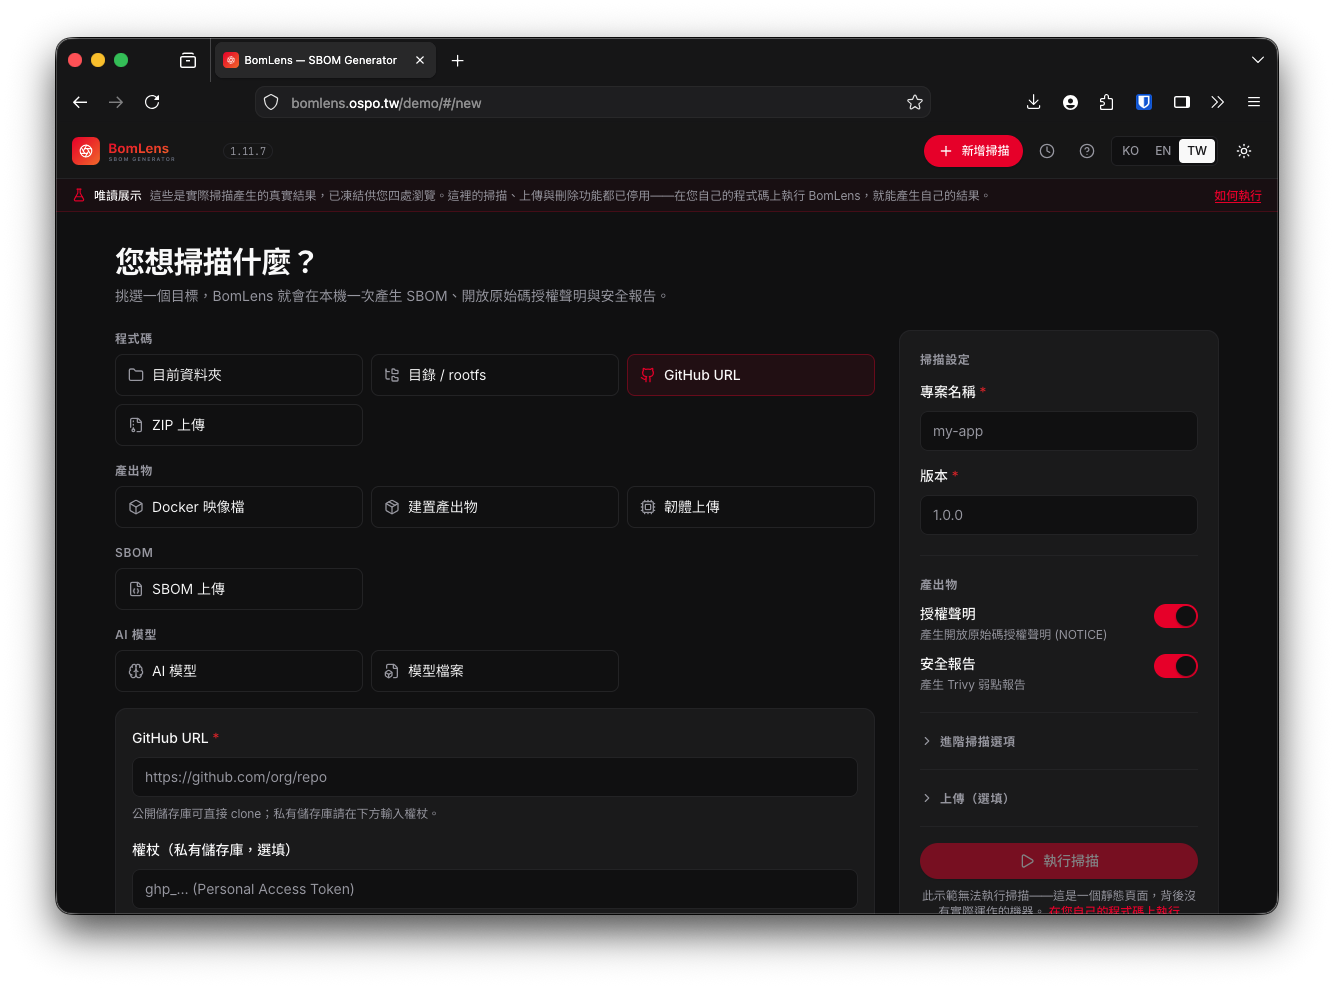Go back to previous page
The width and height of the screenshot is (1334, 988).
click(80, 102)
